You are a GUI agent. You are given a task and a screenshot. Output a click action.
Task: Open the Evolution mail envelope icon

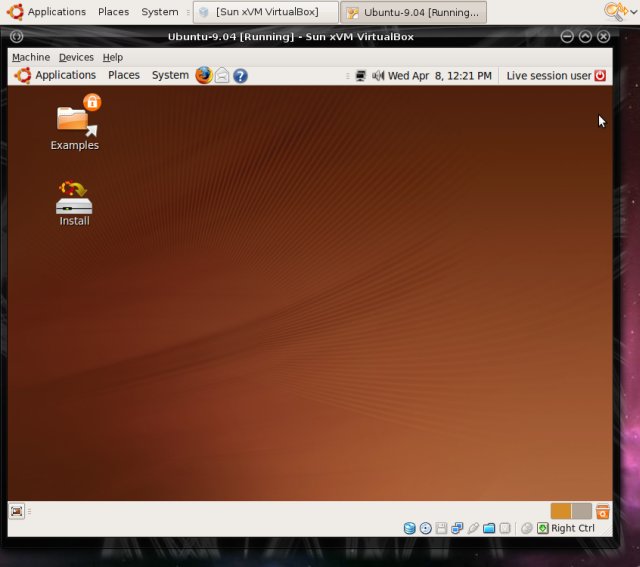pyautogui.click(x=222, y=75)
